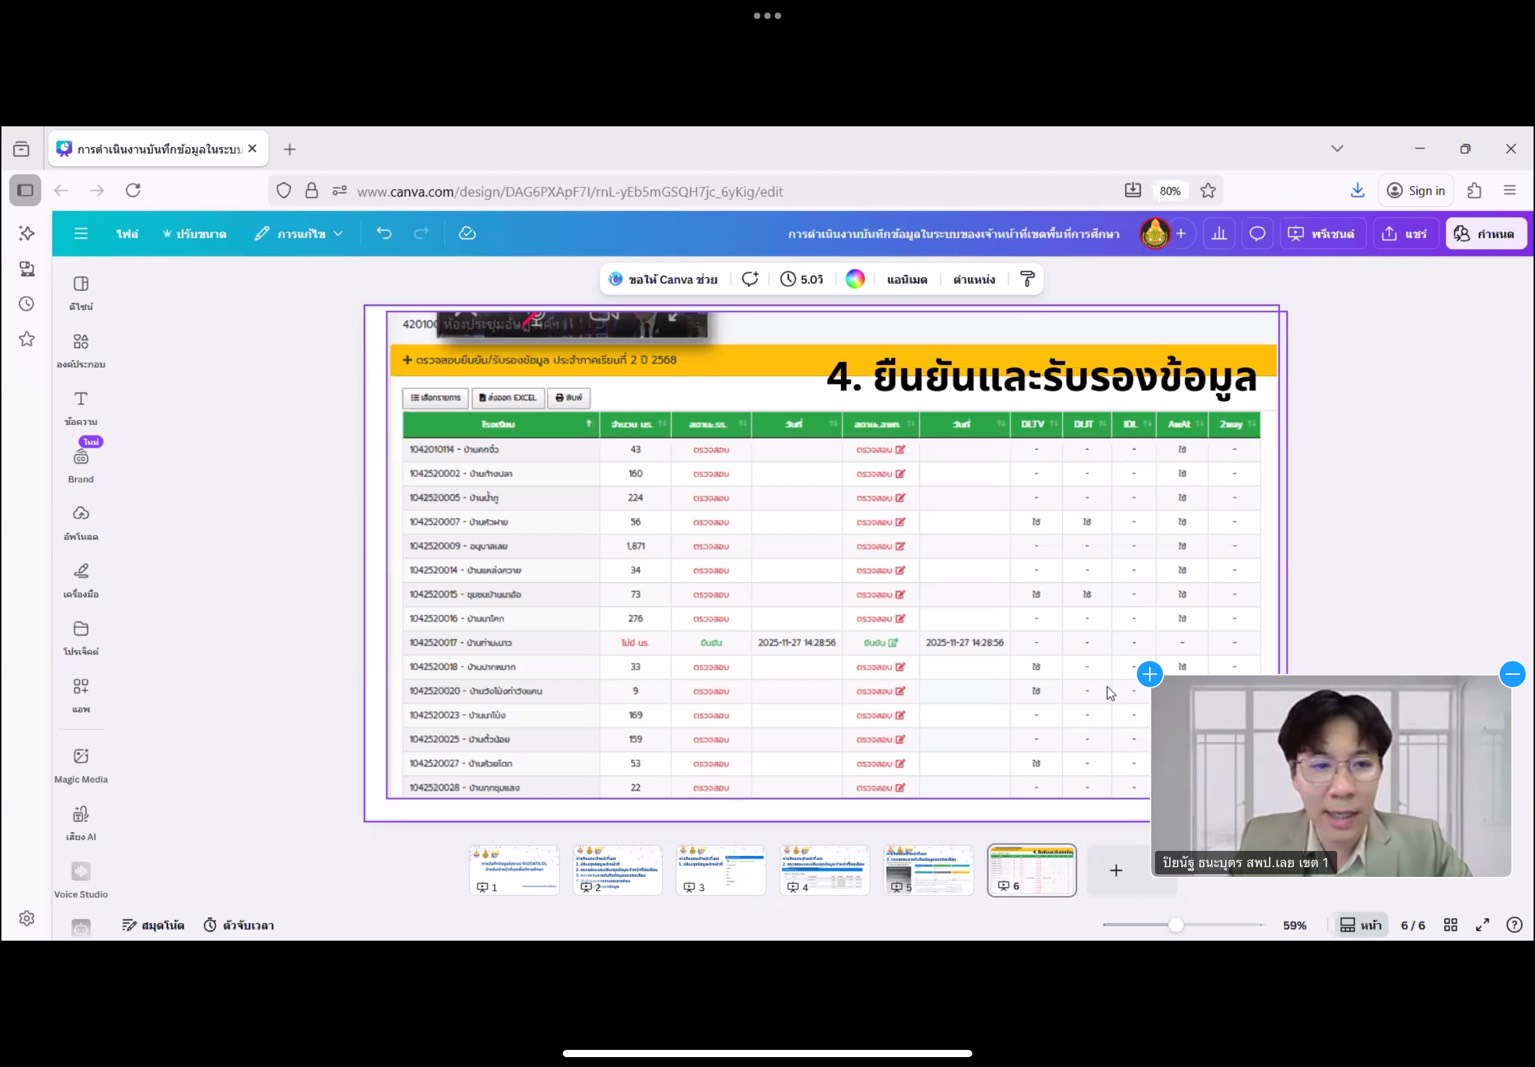
Task: Open the File menu
Action: 127,233
